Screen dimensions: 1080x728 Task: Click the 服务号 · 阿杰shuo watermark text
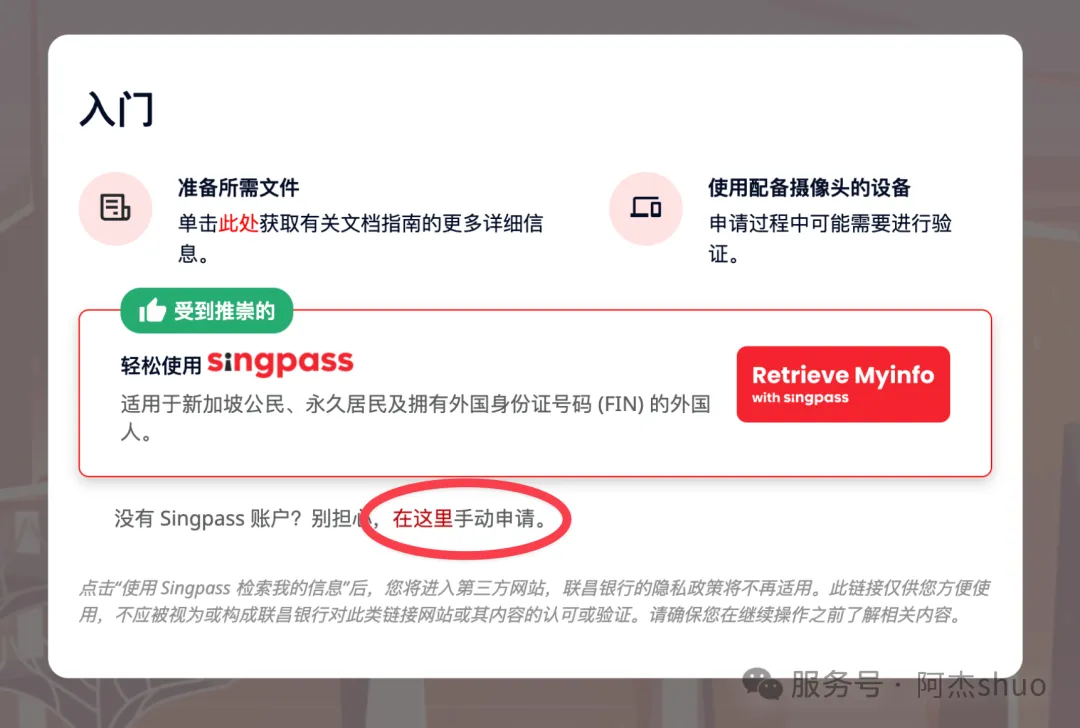(918, 685)
